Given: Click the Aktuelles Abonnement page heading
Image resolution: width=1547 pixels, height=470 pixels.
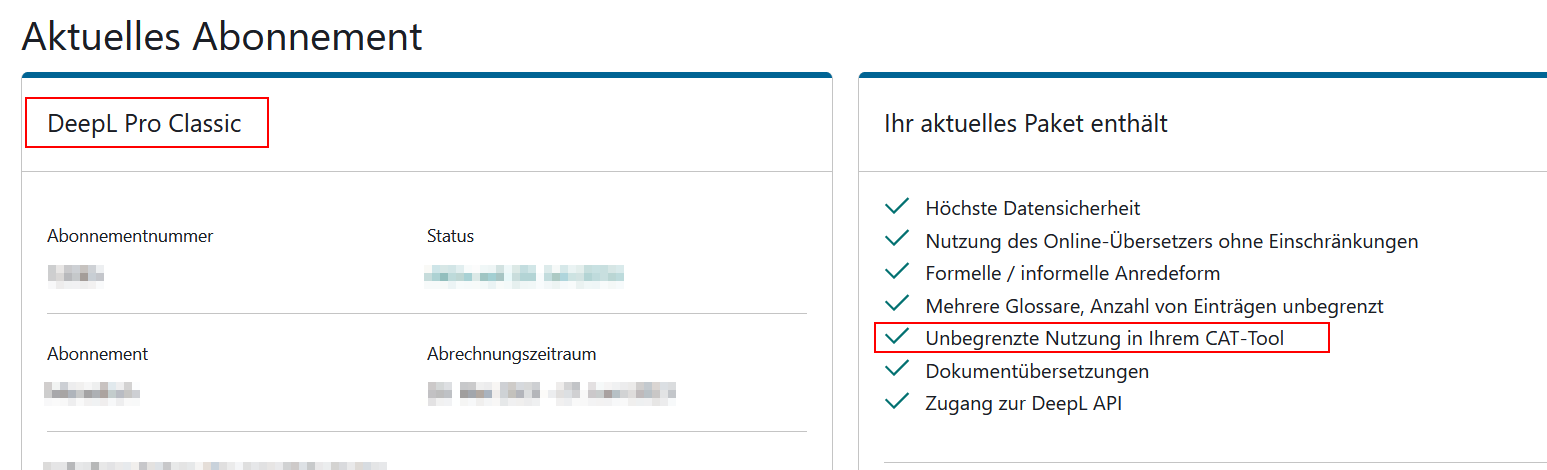Looking at the screenshot, I should click(222, 37).
